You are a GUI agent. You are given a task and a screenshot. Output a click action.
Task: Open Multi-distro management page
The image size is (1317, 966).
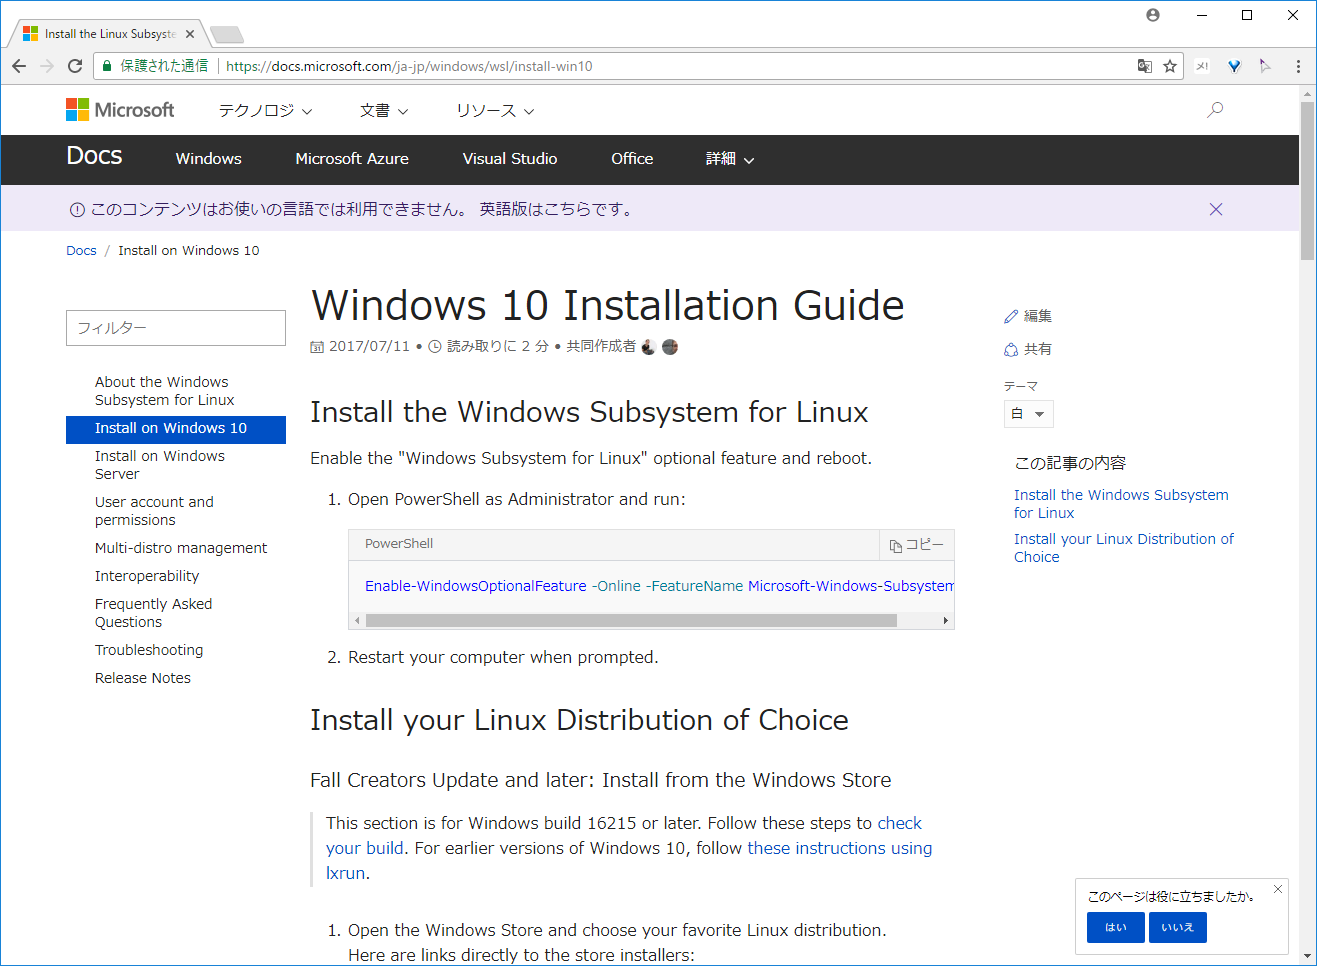181,548
